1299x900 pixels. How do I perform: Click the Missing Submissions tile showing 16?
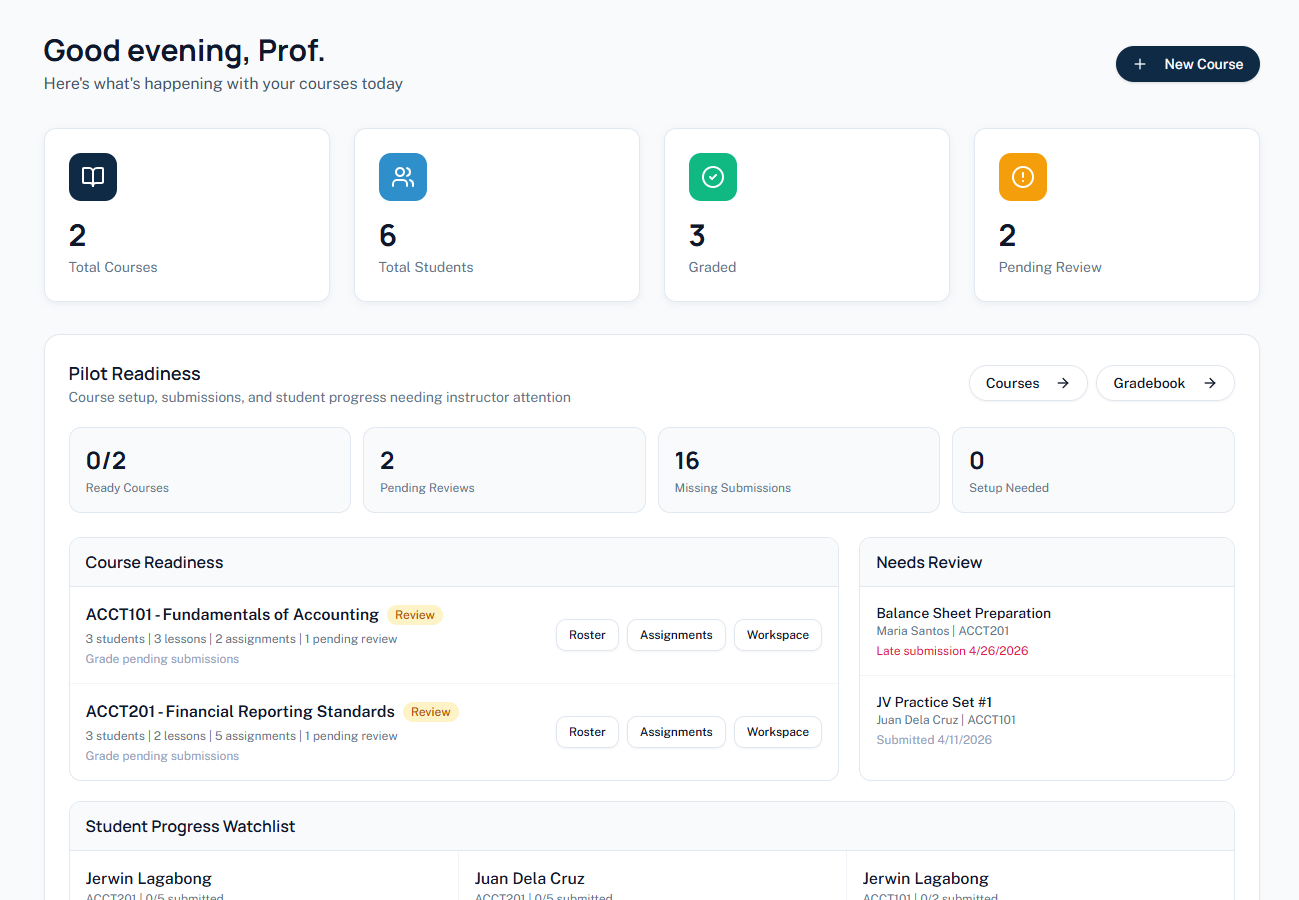click(799, 470)
